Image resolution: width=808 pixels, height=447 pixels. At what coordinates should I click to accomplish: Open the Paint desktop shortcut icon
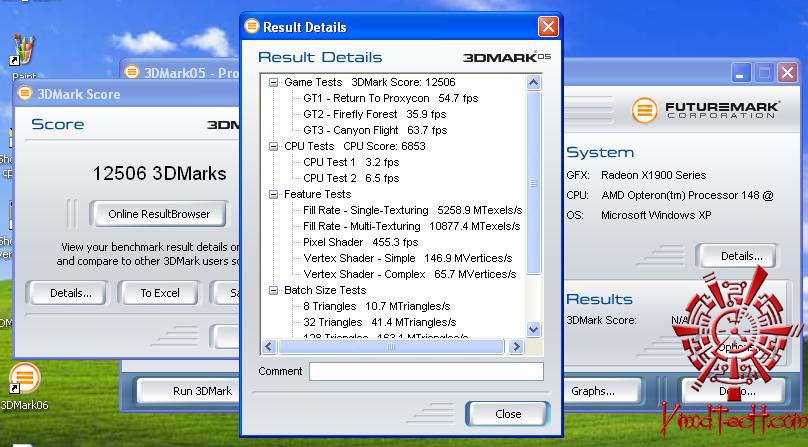click(x=24, y=51)
